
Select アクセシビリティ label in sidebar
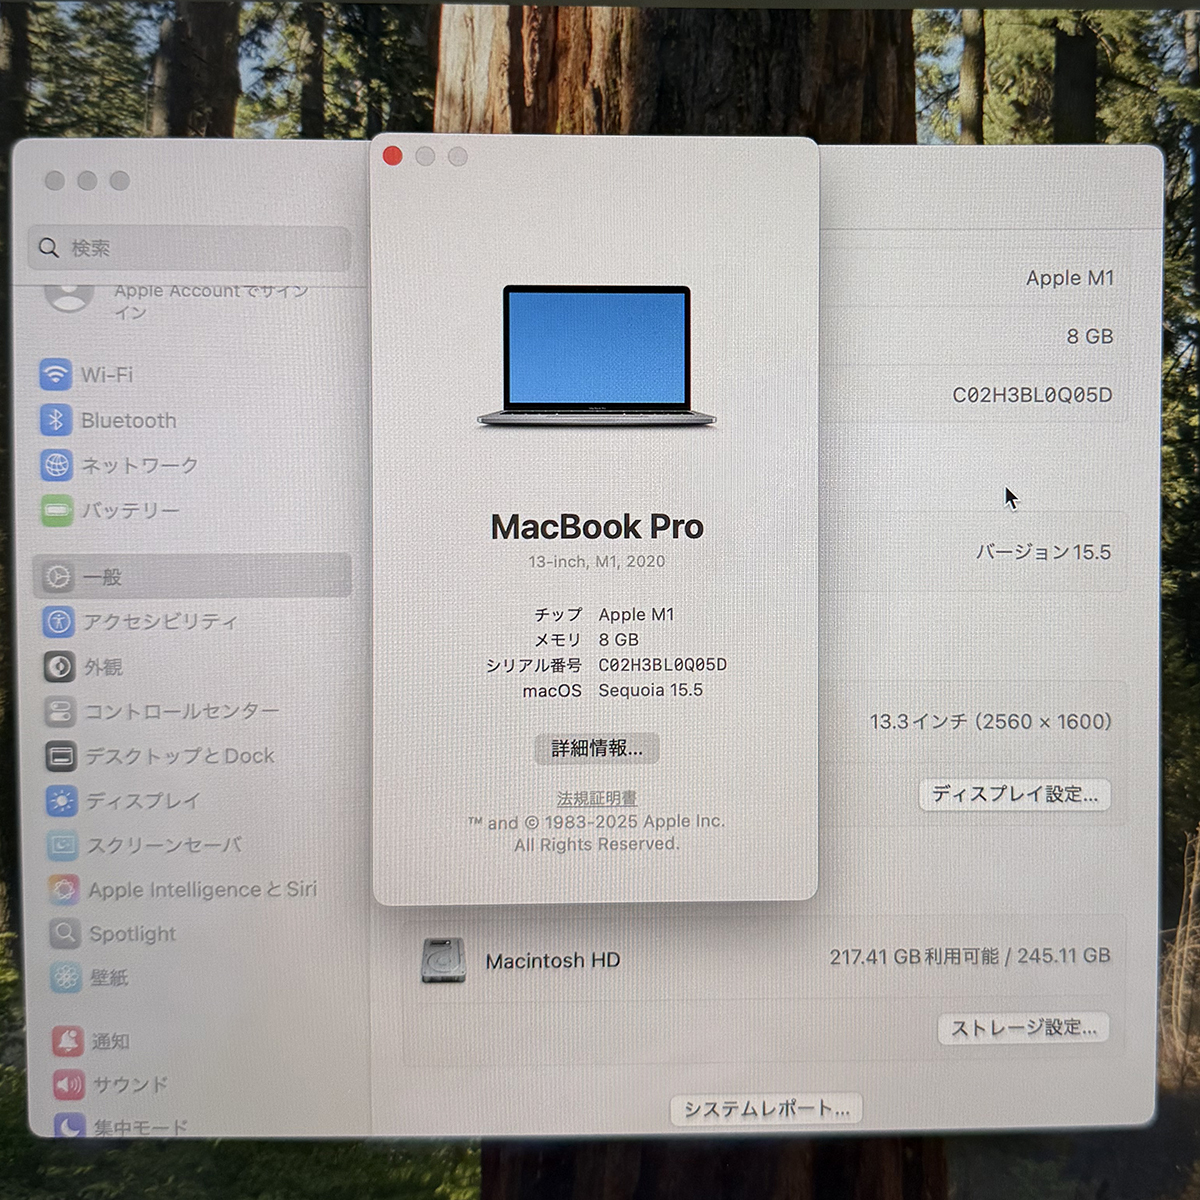coord(161,622)
